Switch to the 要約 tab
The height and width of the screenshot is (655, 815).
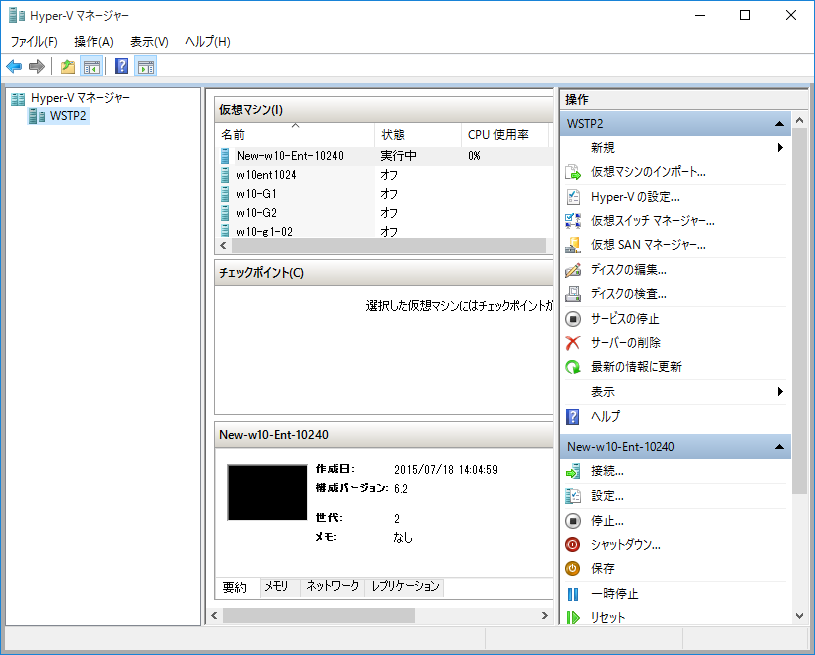(x=234, y=587)
